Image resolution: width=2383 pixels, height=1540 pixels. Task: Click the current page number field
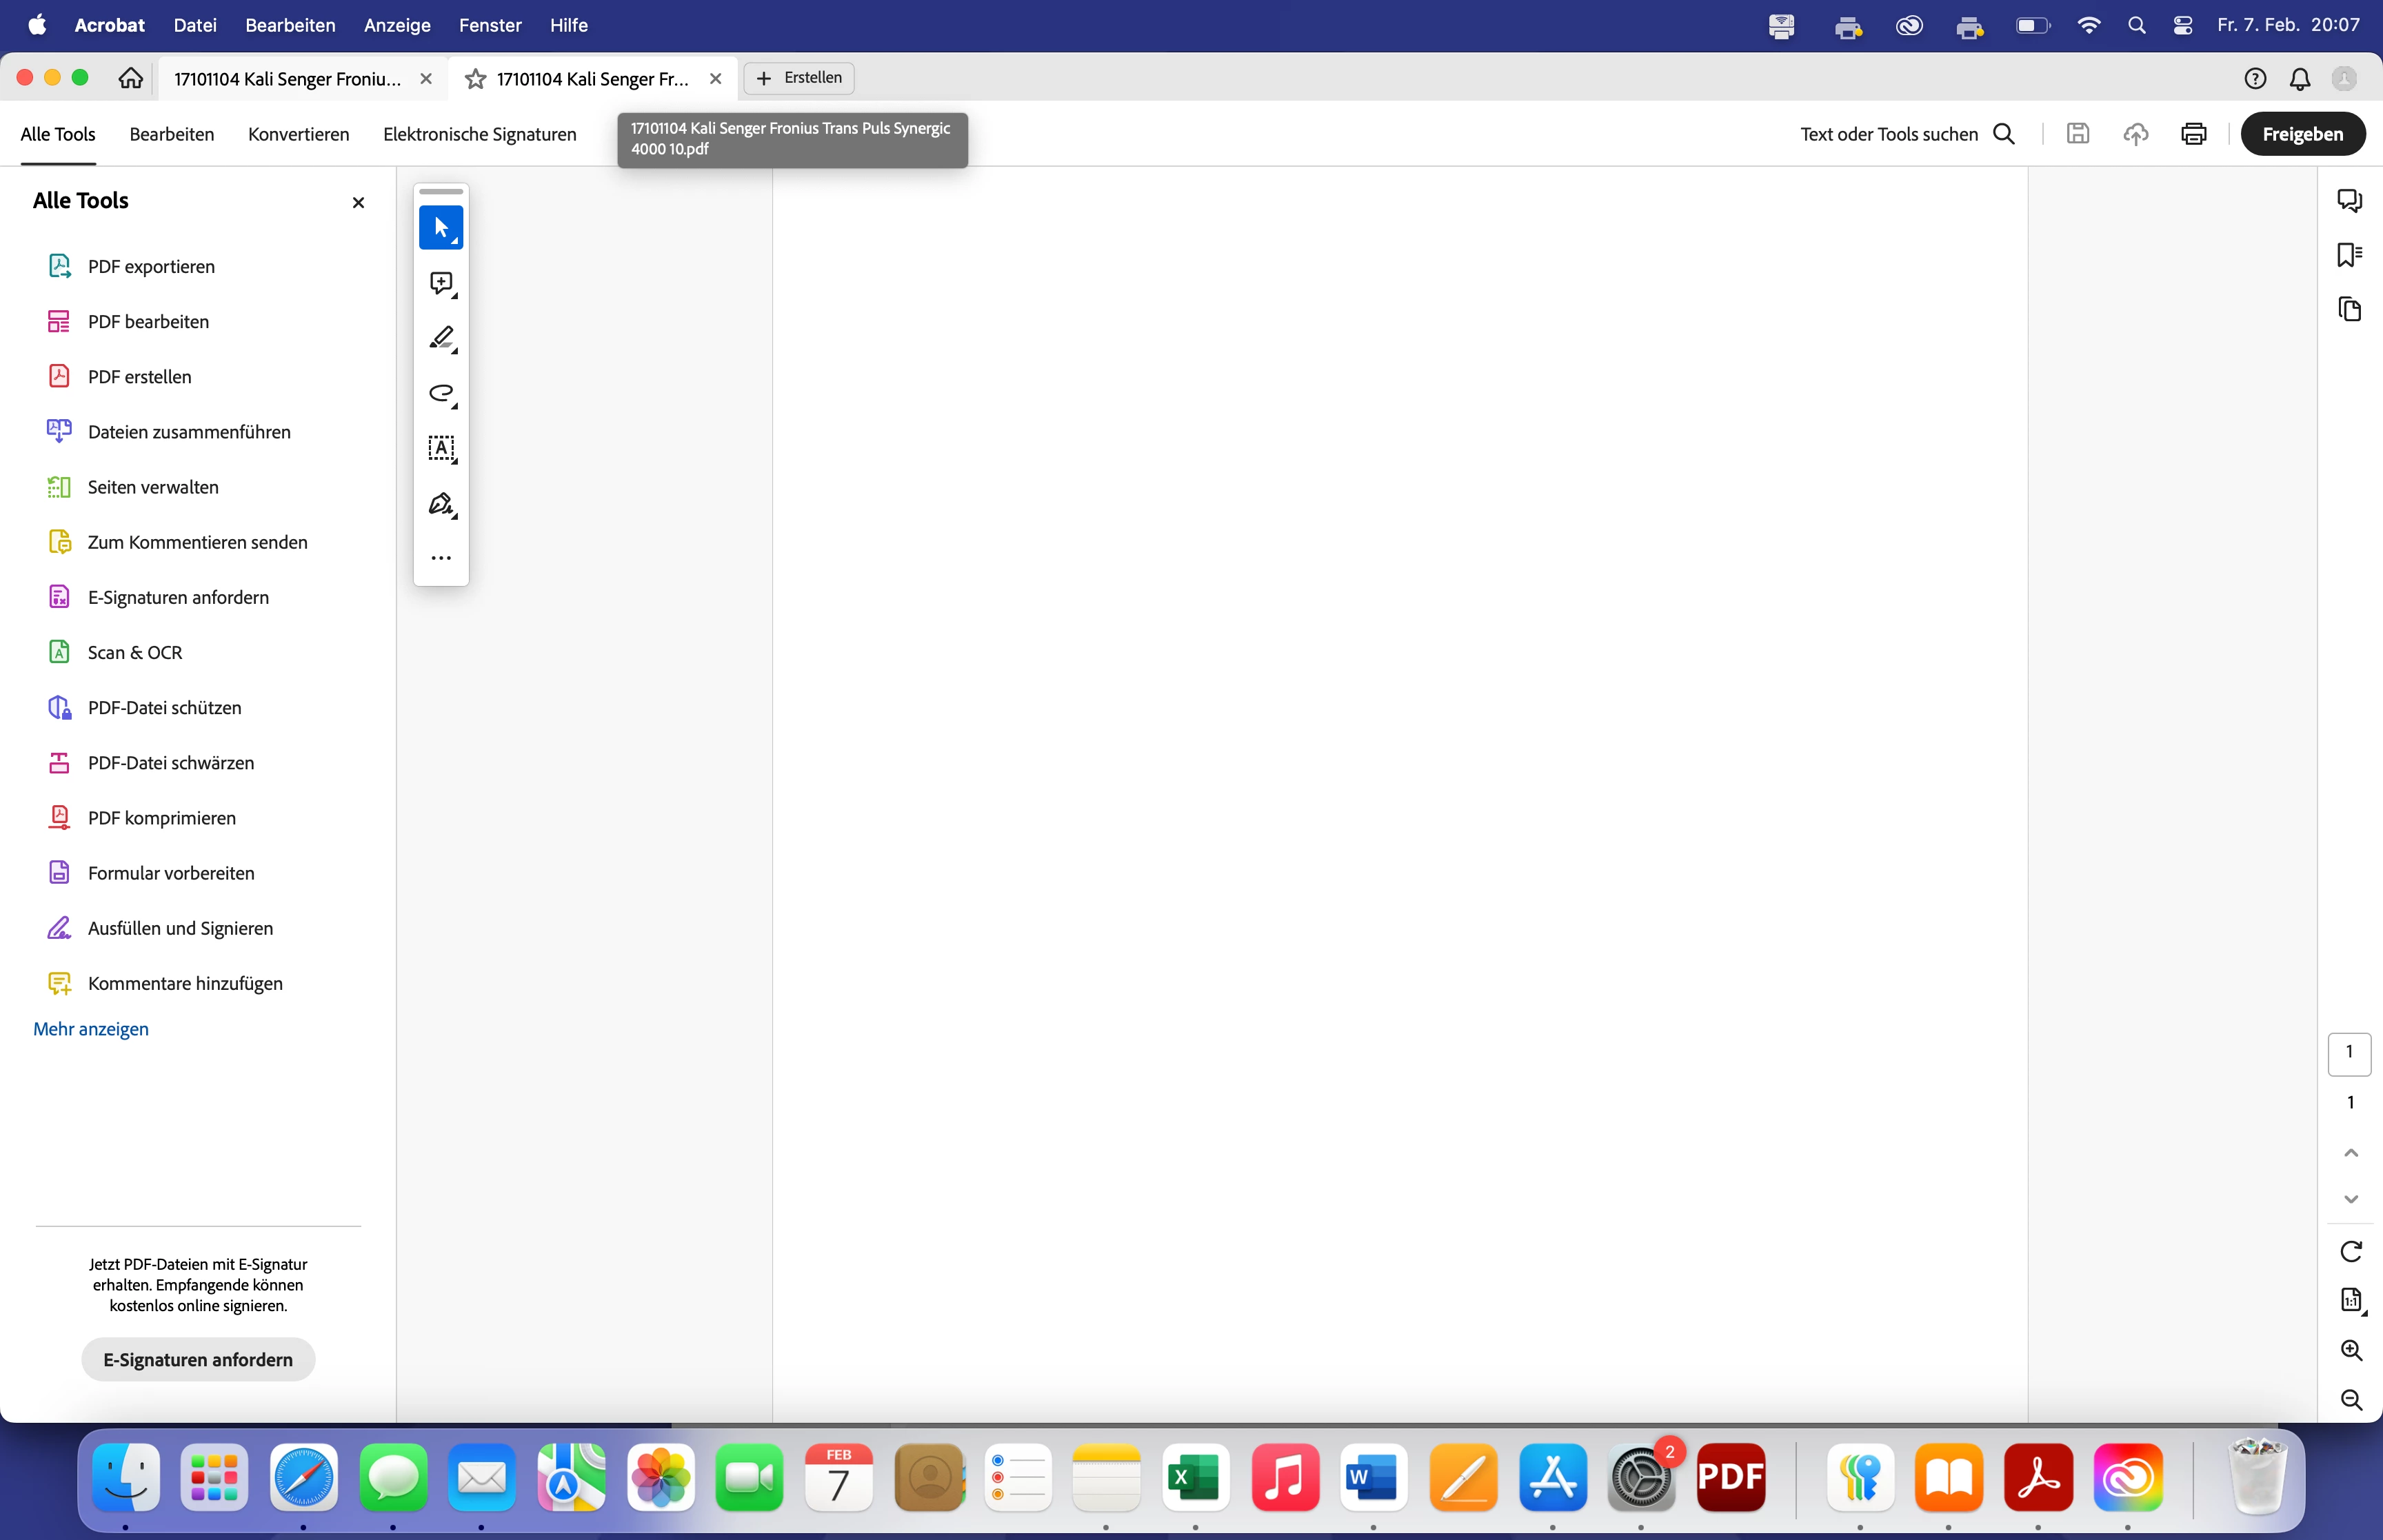click(2349, 1053)
